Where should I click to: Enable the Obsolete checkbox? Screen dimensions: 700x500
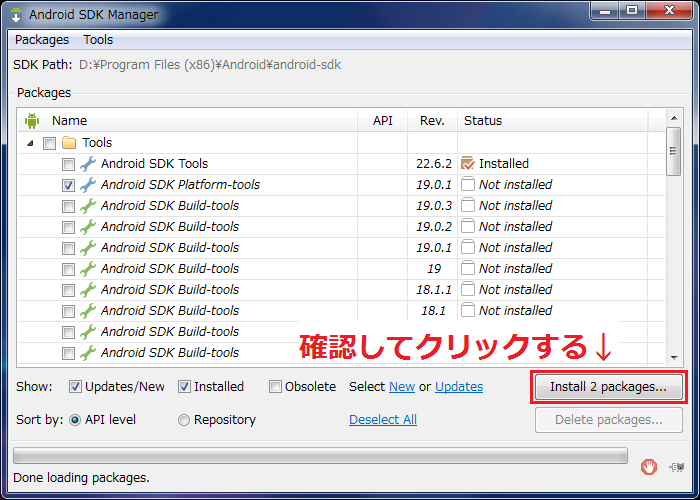pos(275,387)
